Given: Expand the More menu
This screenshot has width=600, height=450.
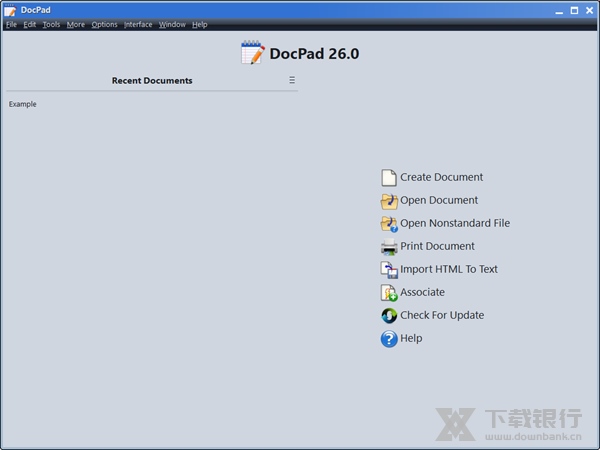Looking at the screenshot, I should [x=76, y=25].
